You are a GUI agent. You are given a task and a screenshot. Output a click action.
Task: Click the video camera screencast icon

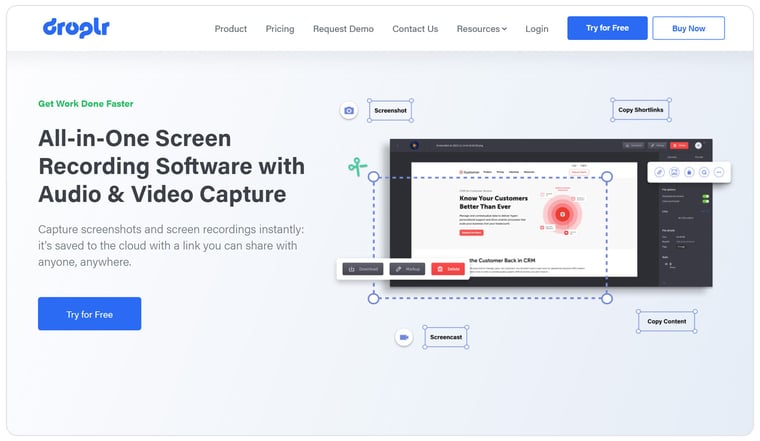pyautogui.click(x=403, y=337)
